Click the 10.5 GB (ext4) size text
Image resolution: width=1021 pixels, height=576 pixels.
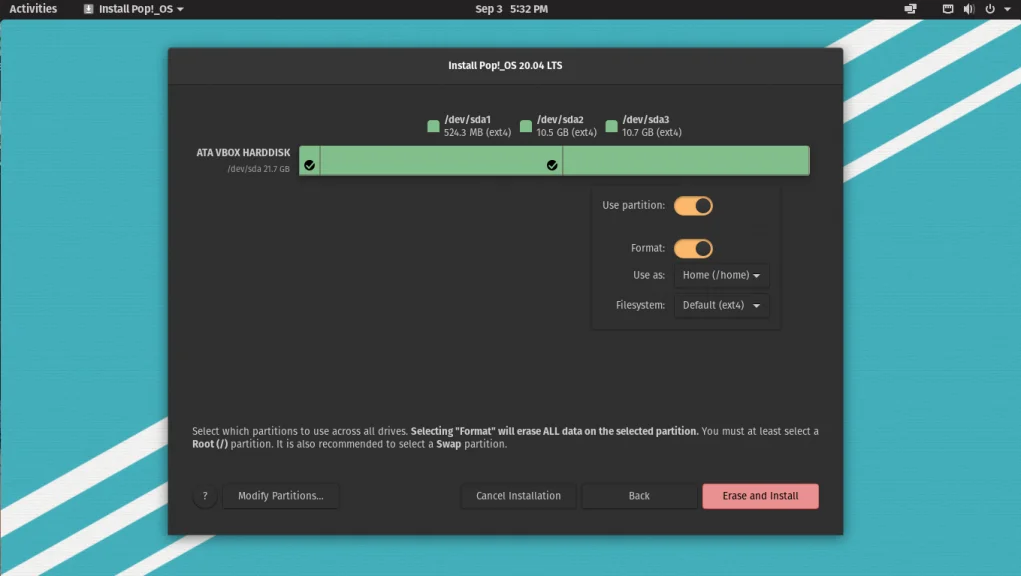(566, 133)
